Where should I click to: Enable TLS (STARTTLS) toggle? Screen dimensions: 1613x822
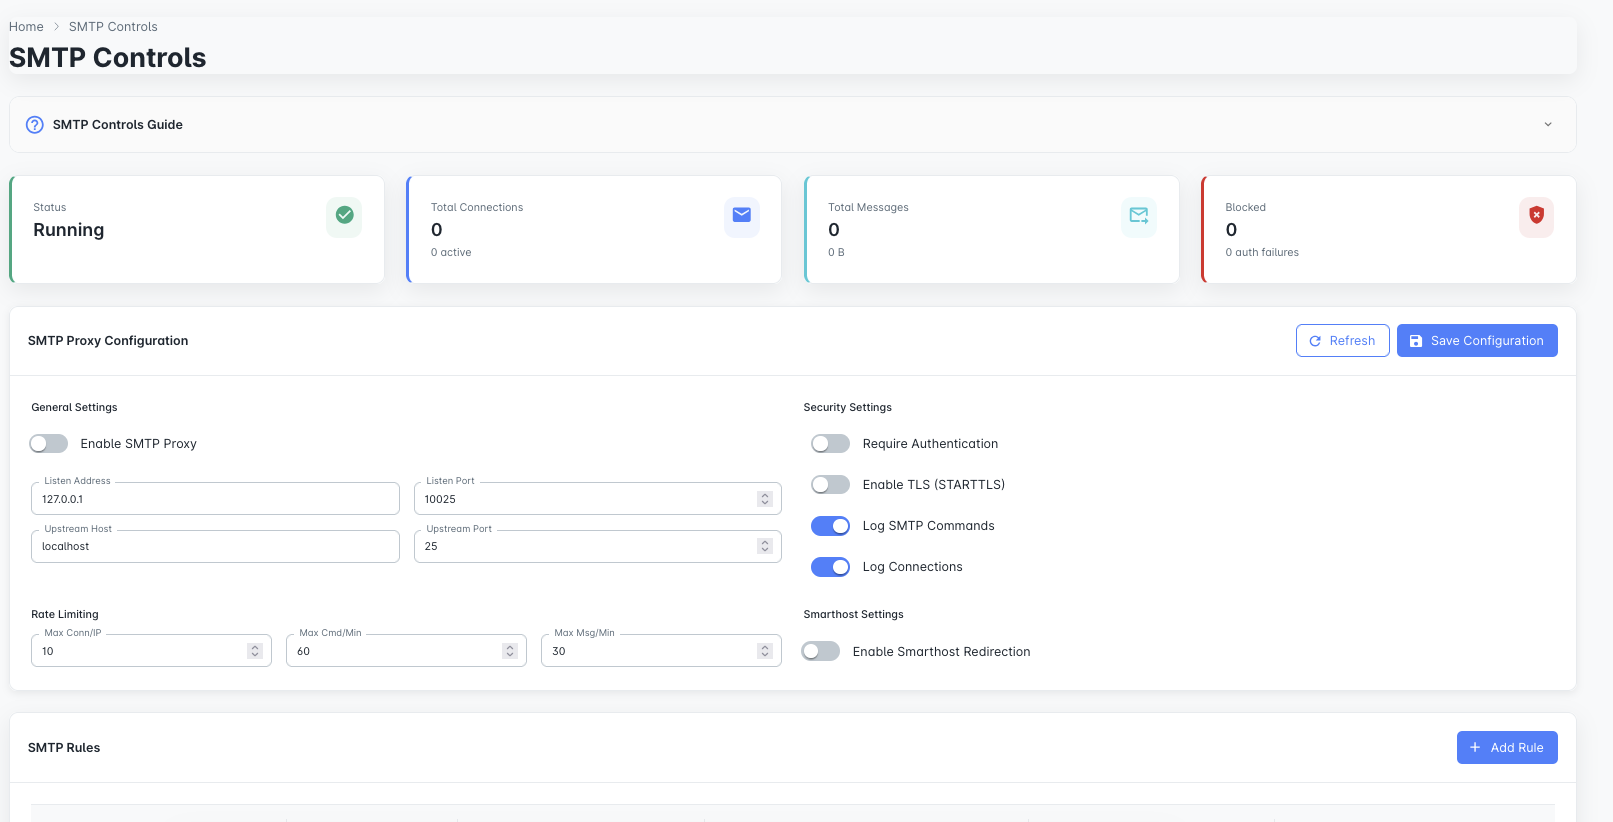point(830,485)
